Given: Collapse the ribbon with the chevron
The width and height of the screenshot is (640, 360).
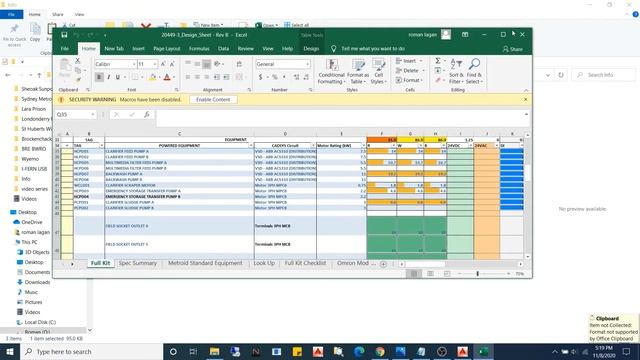Looking at the screenshot, I should coord(526,90).
